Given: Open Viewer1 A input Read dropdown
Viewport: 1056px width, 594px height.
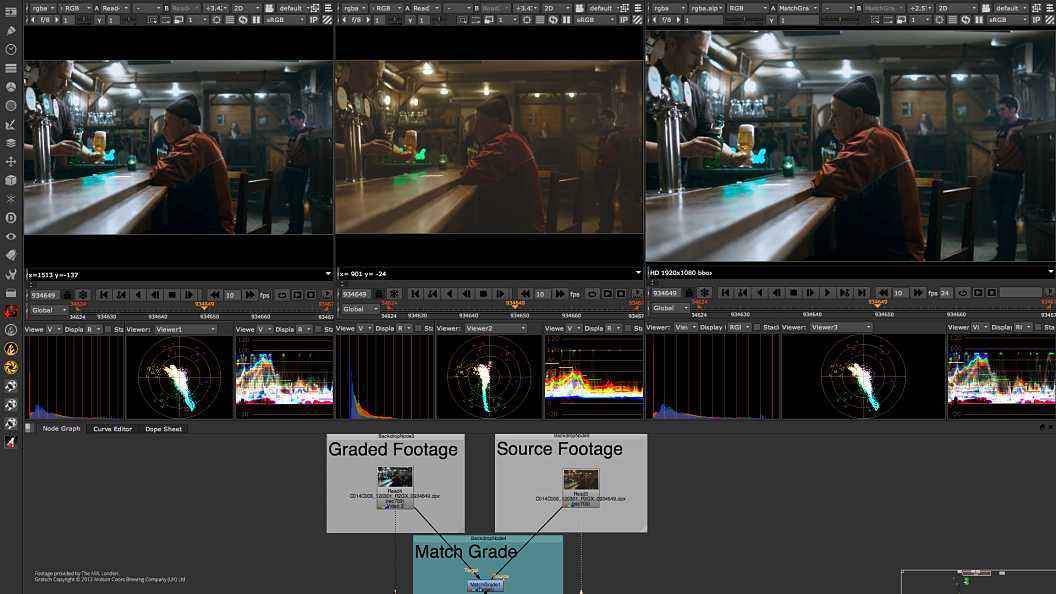Looking at the screenshot, I should tap(116, 8).
